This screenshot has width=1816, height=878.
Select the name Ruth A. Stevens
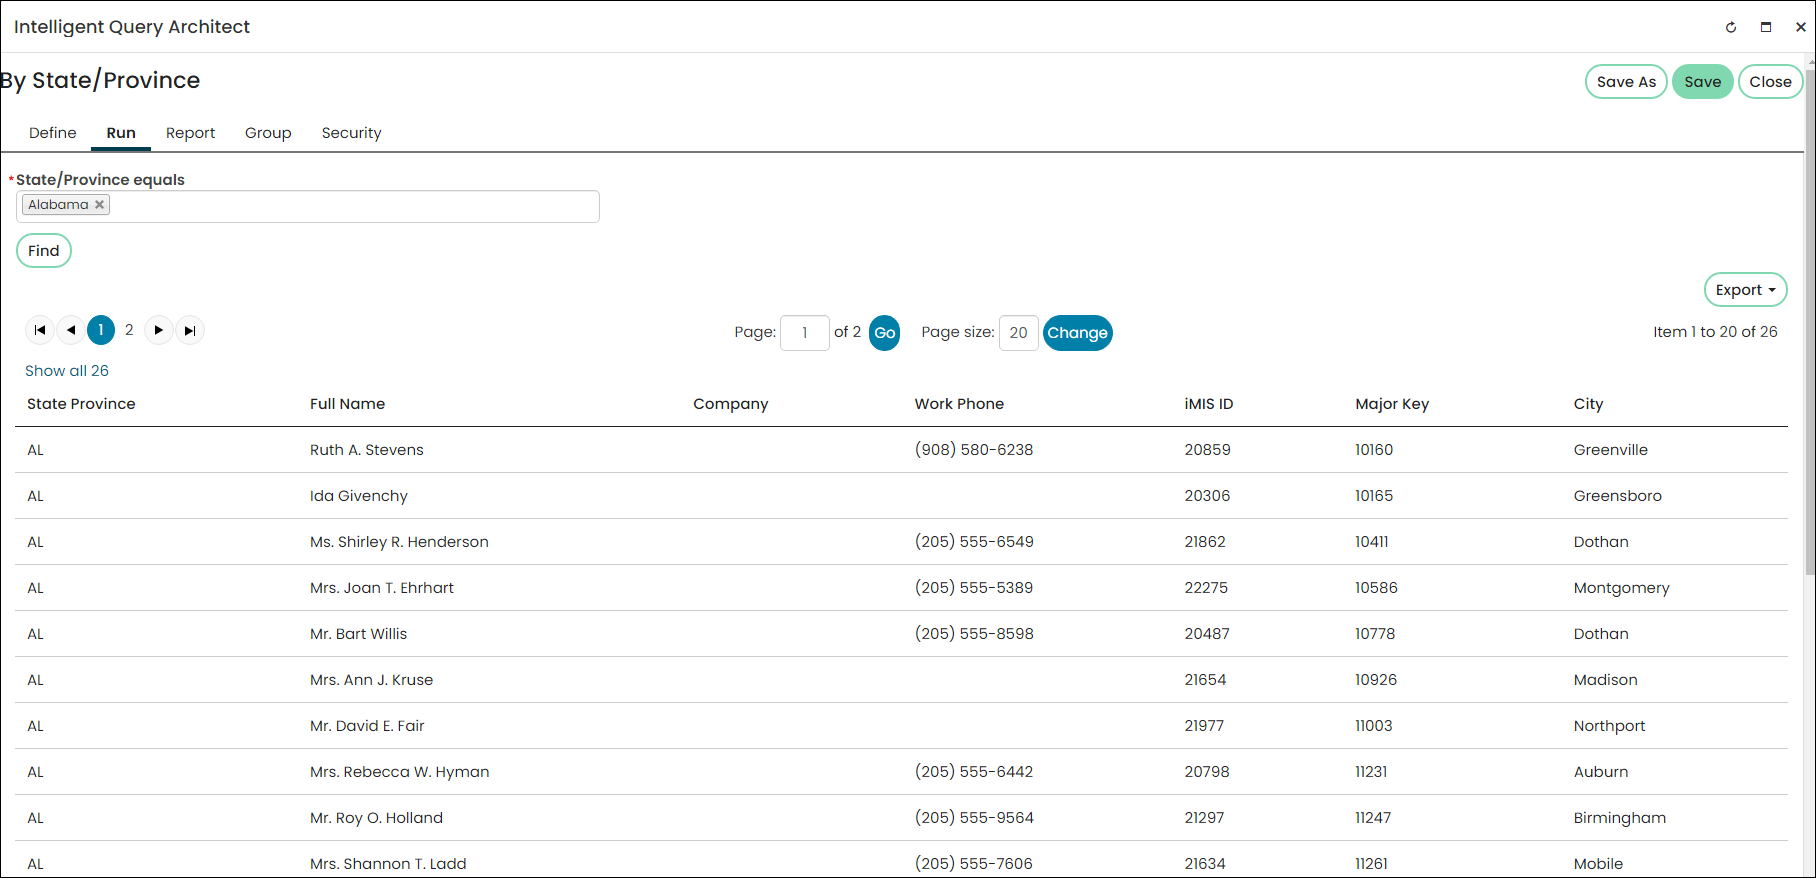tap(367, 450)
